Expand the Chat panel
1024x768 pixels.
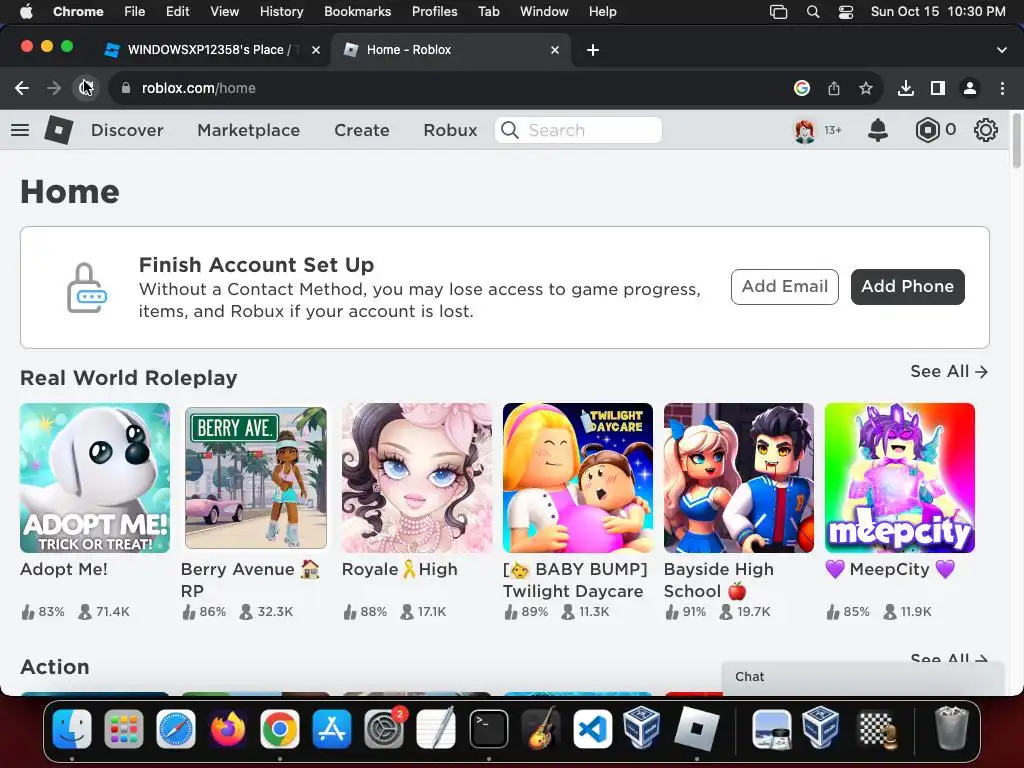coord(862,677)
